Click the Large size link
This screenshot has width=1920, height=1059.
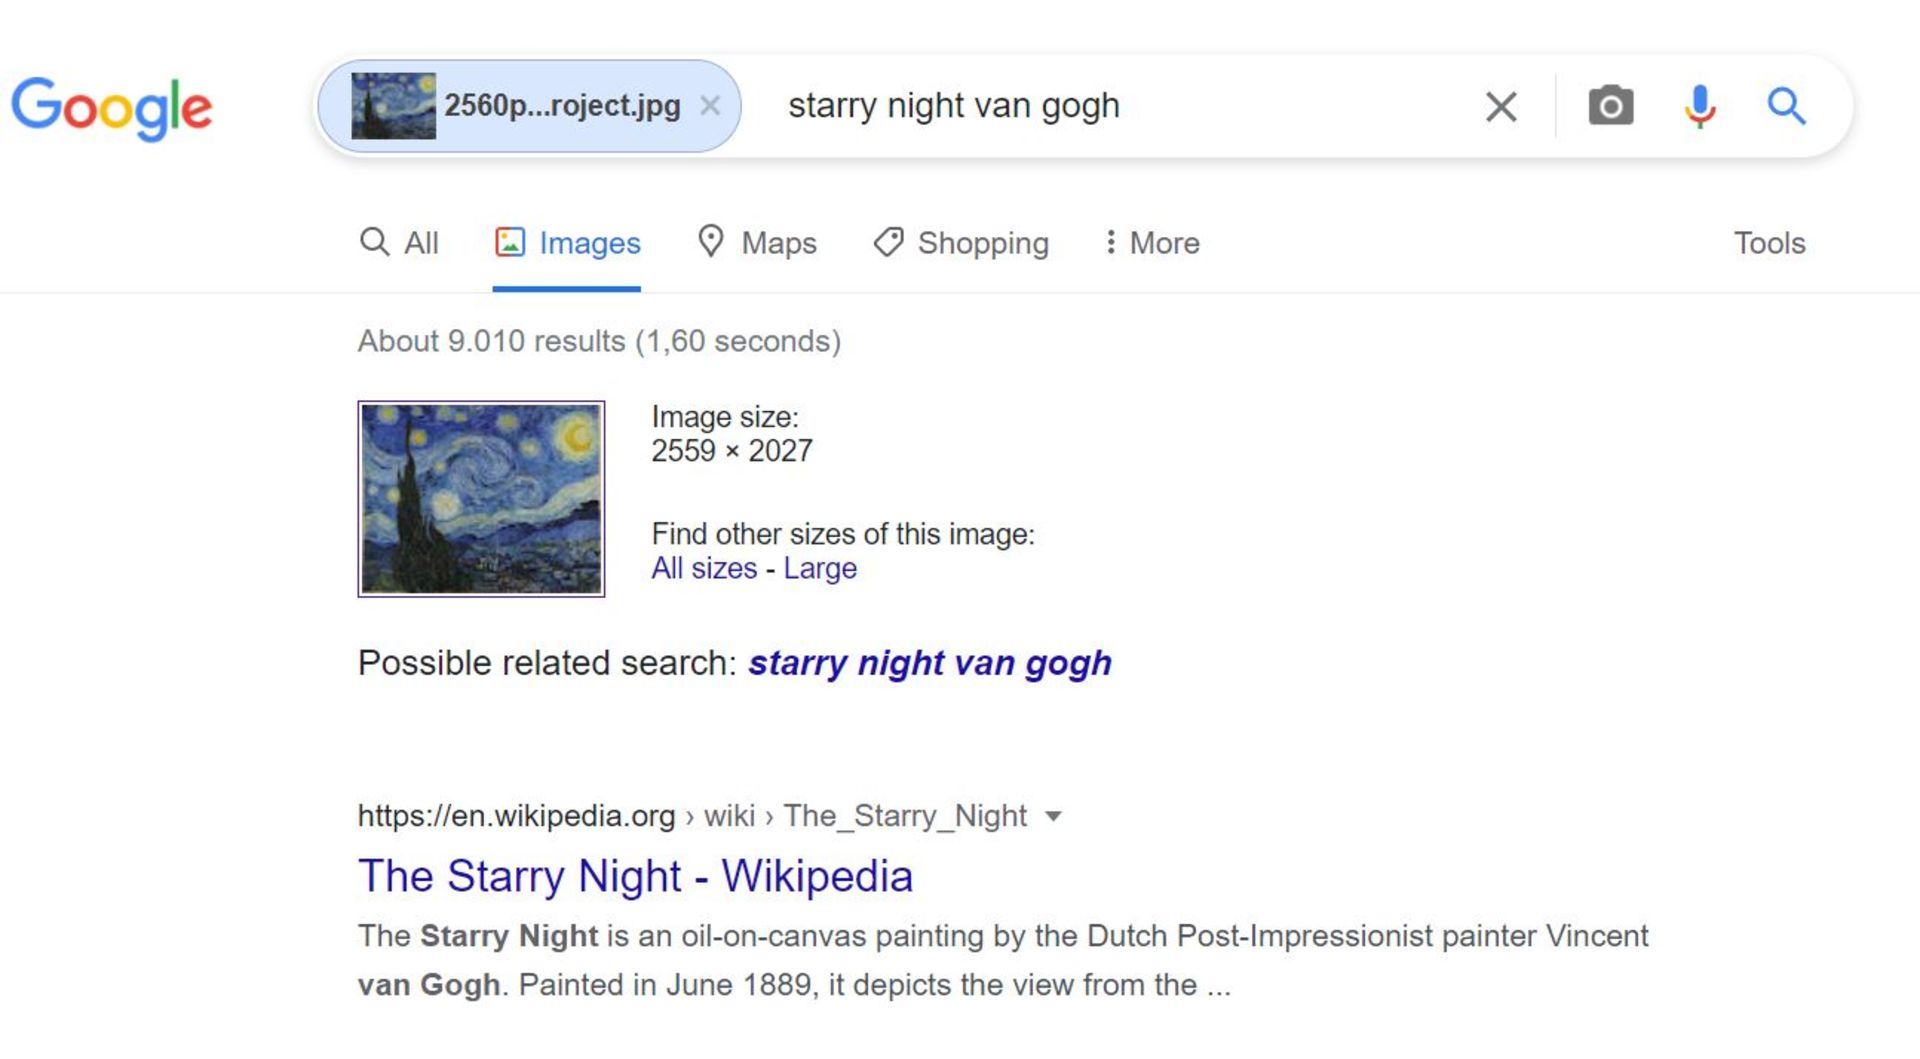[820, 568]
